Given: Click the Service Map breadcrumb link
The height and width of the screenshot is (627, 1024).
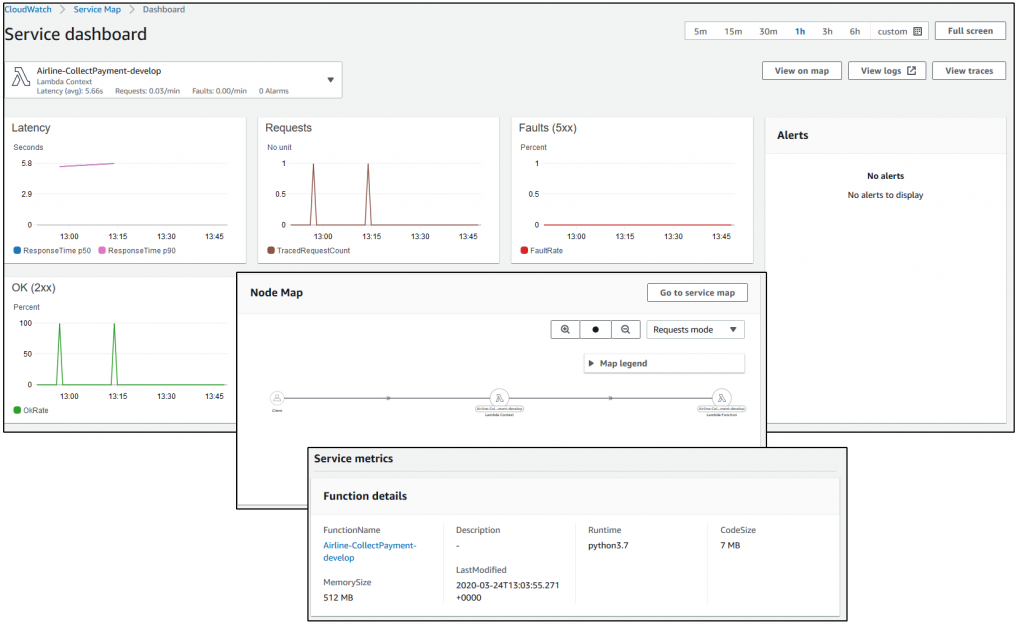Looking at the screenshot, I should coord(97,9).
